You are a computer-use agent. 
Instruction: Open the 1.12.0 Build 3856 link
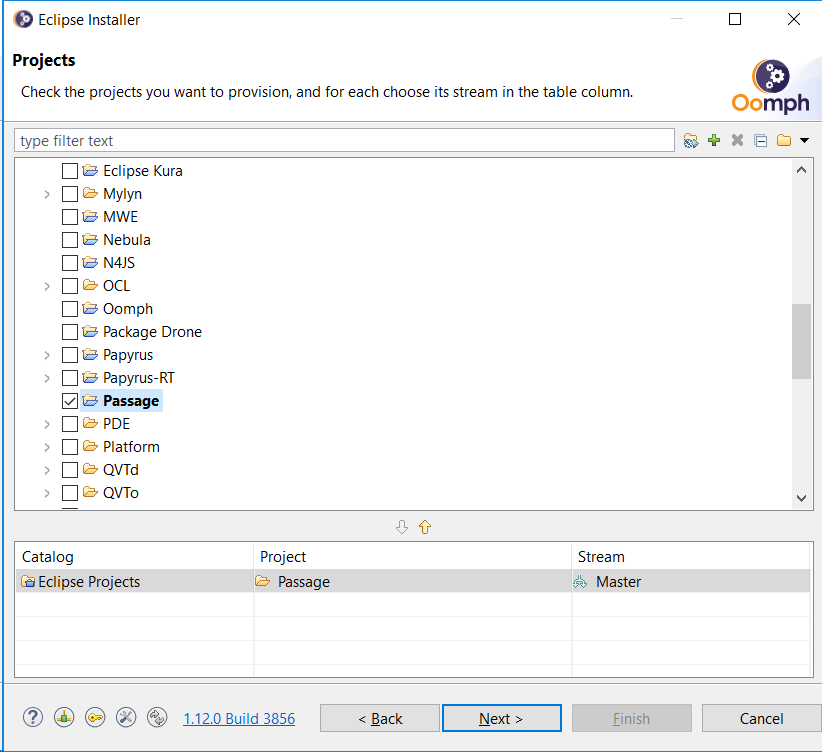239,718
